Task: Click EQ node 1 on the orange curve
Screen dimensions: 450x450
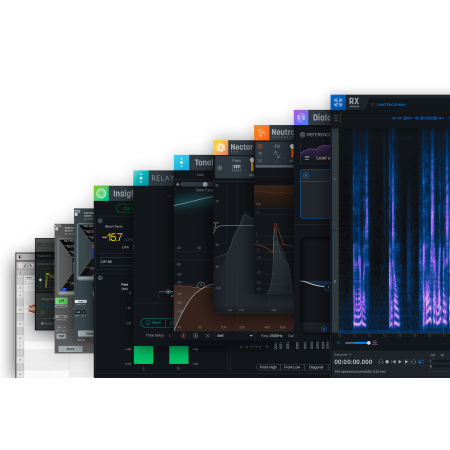Action: click(201, 285)
